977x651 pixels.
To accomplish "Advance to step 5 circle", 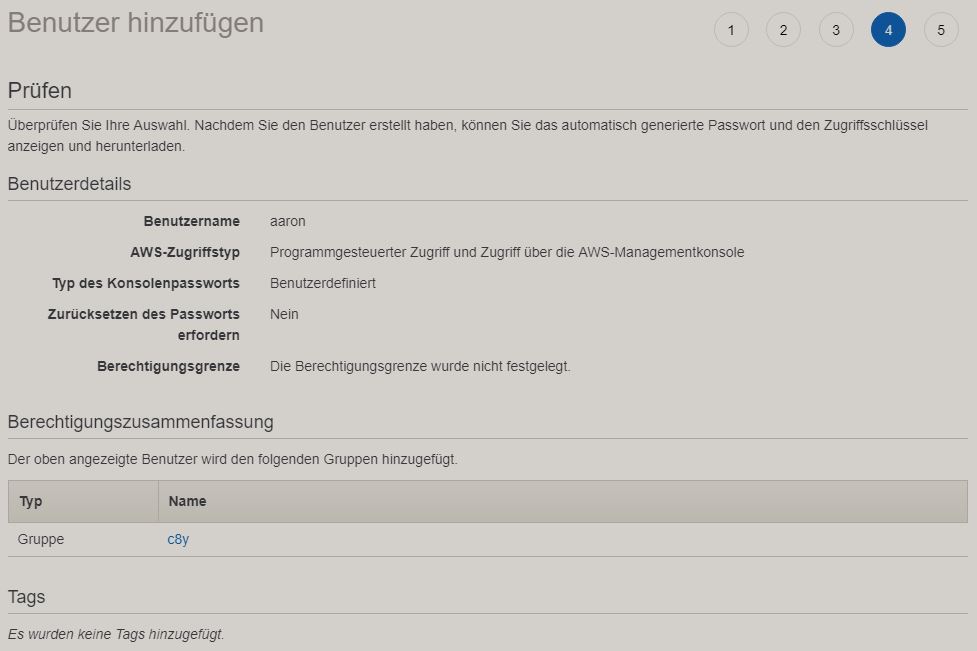I will pos(941,30).
